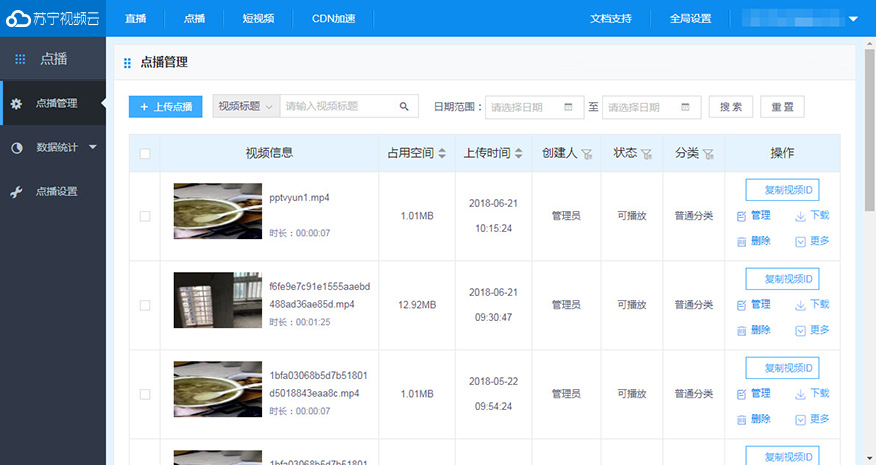
Task: Click 管理 for the 2018-05-22 video
Action: 754,393
